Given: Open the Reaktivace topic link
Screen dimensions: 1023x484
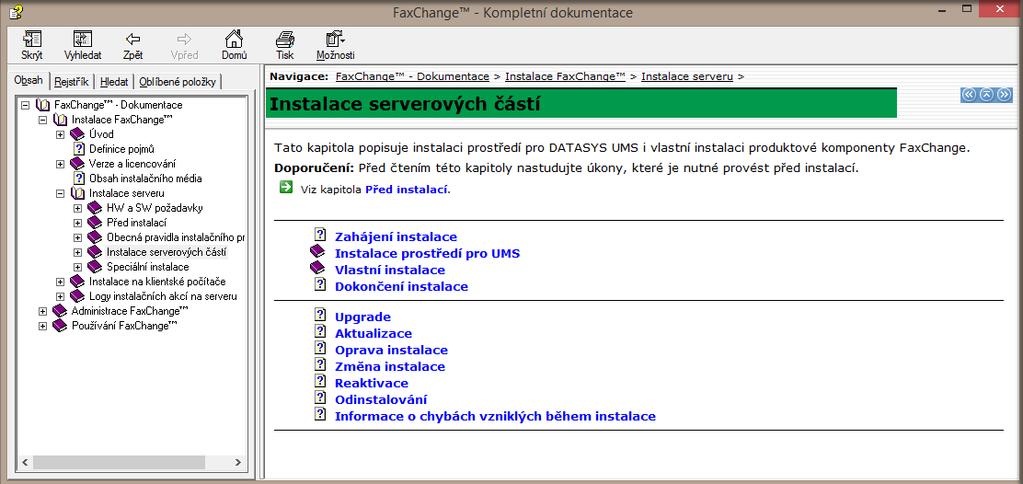Looking at the screenshot, I should 371,383.
